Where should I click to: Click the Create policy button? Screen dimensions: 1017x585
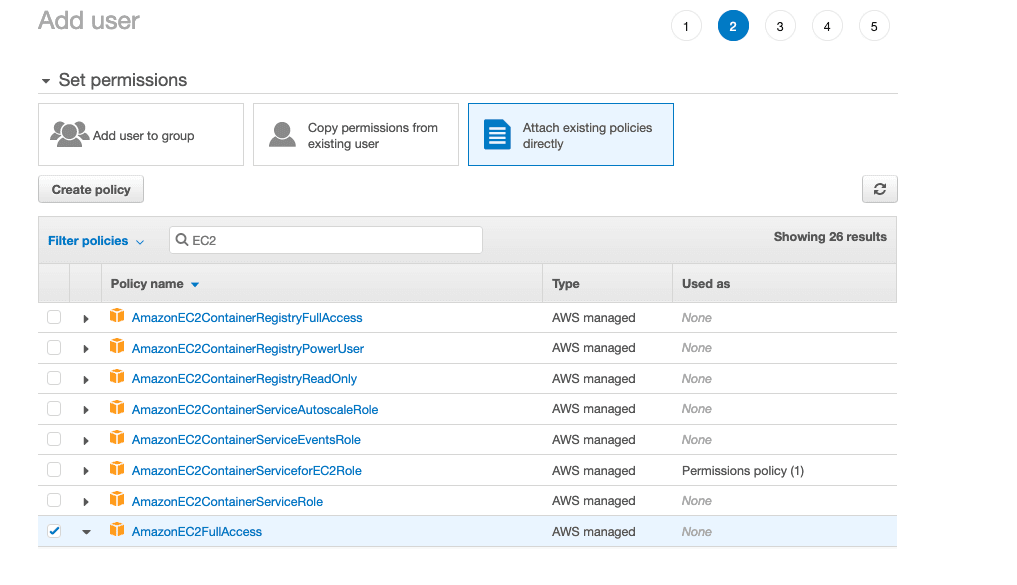[91, 190]
